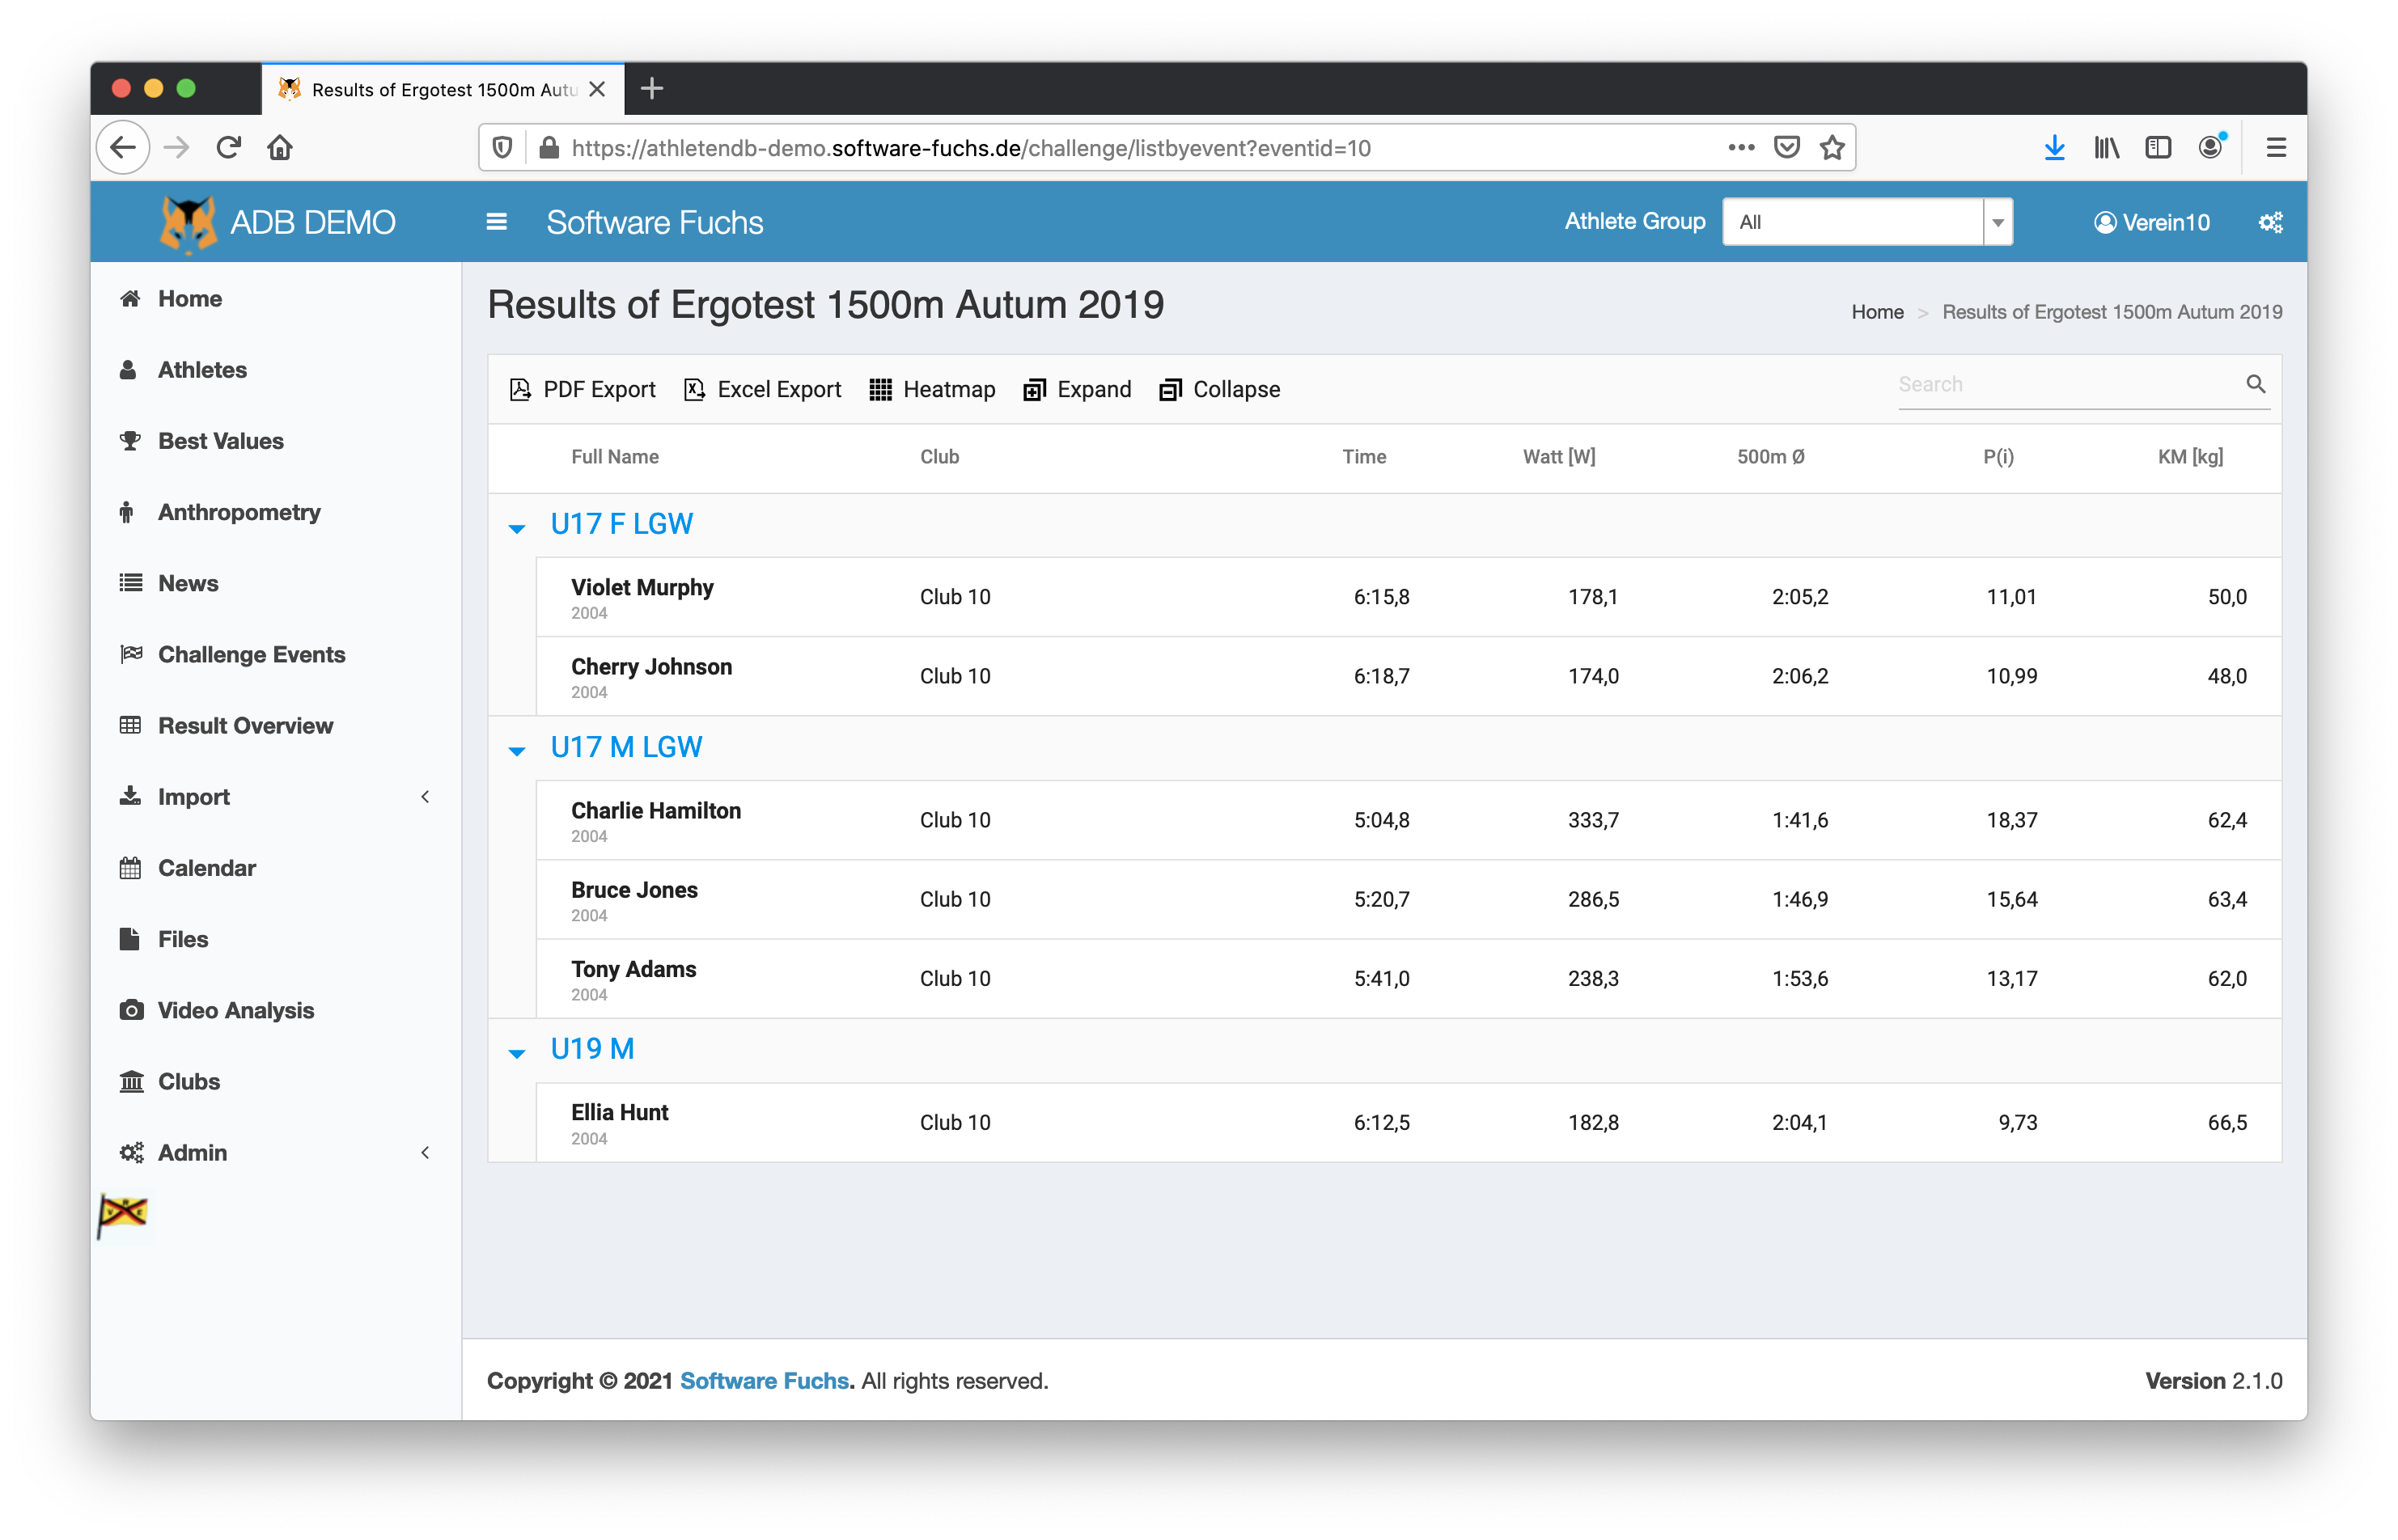The image size is (2398, 1540).
Task: Bookmark this page with star icon
Action: [x=1831, y=148]
